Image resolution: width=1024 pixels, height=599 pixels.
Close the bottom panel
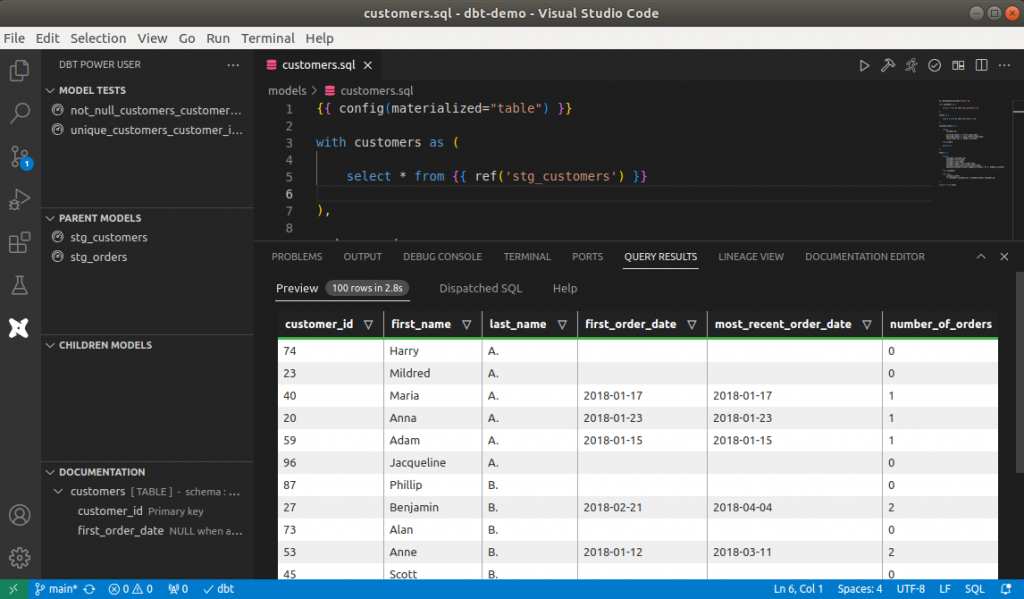coord(1004,257)
